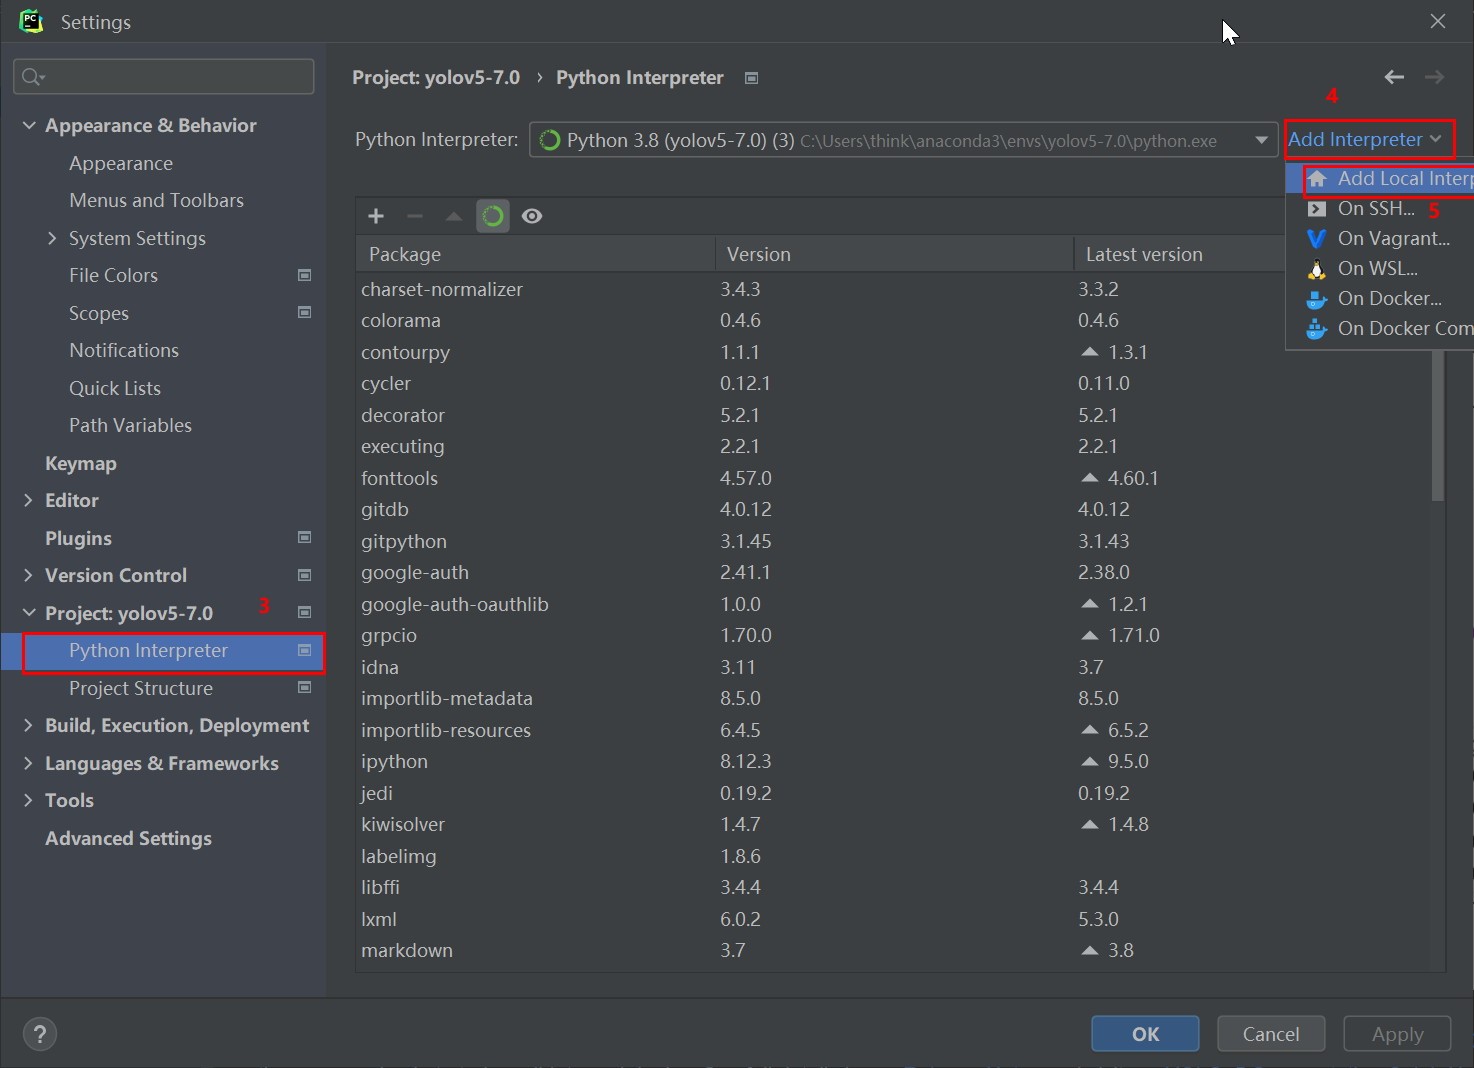Expand the System Settings node
This screenshot has width=1474, height=1068.
52,238
